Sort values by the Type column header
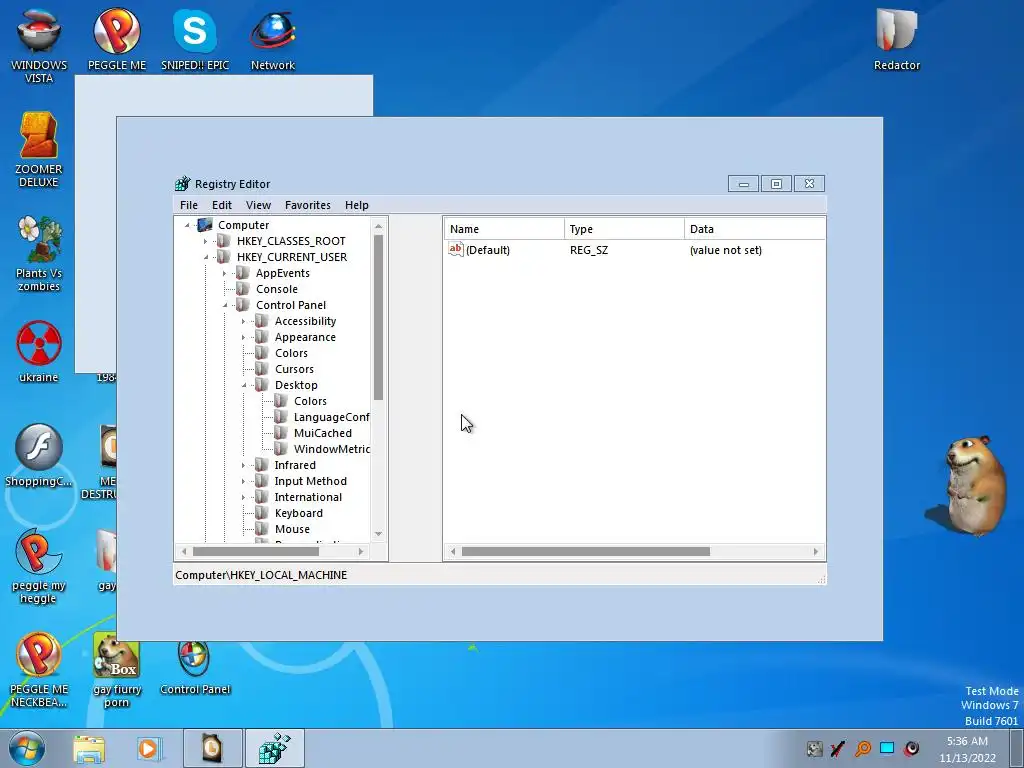 624,229
